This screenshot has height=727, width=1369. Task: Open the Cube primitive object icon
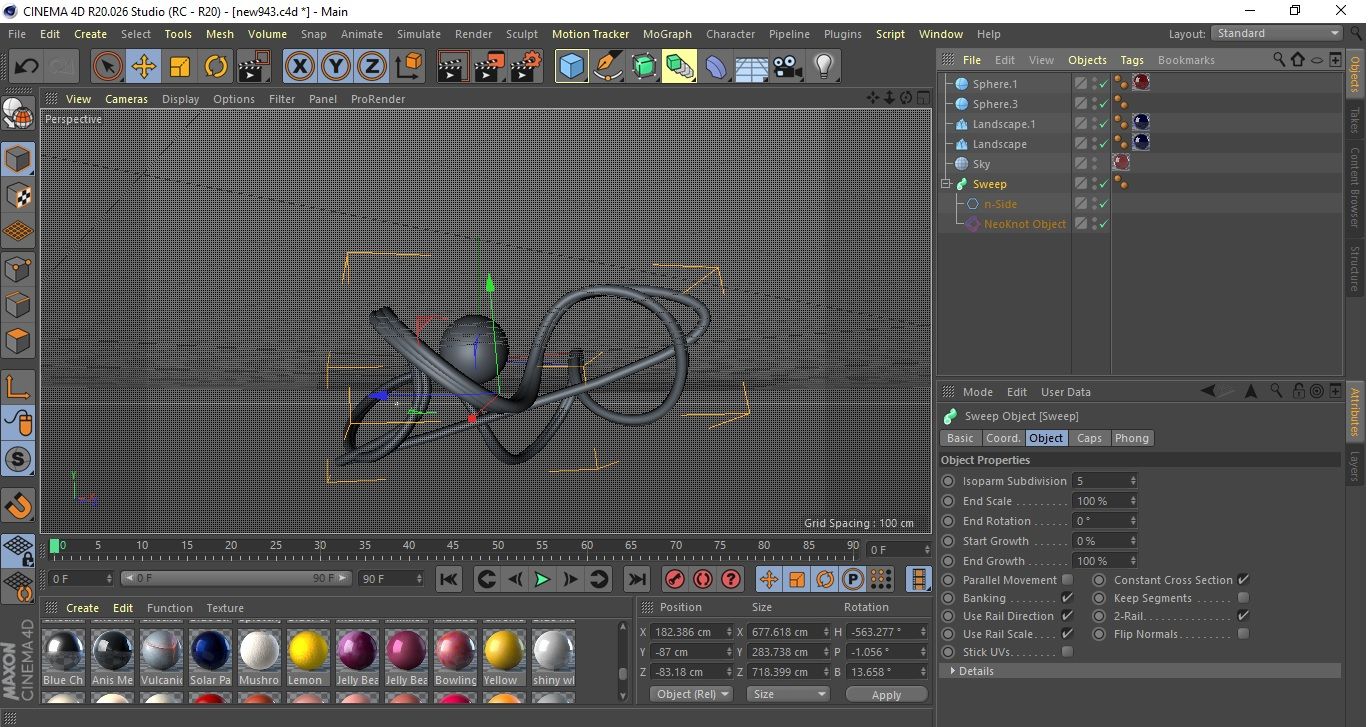click(x=572, y=67)
